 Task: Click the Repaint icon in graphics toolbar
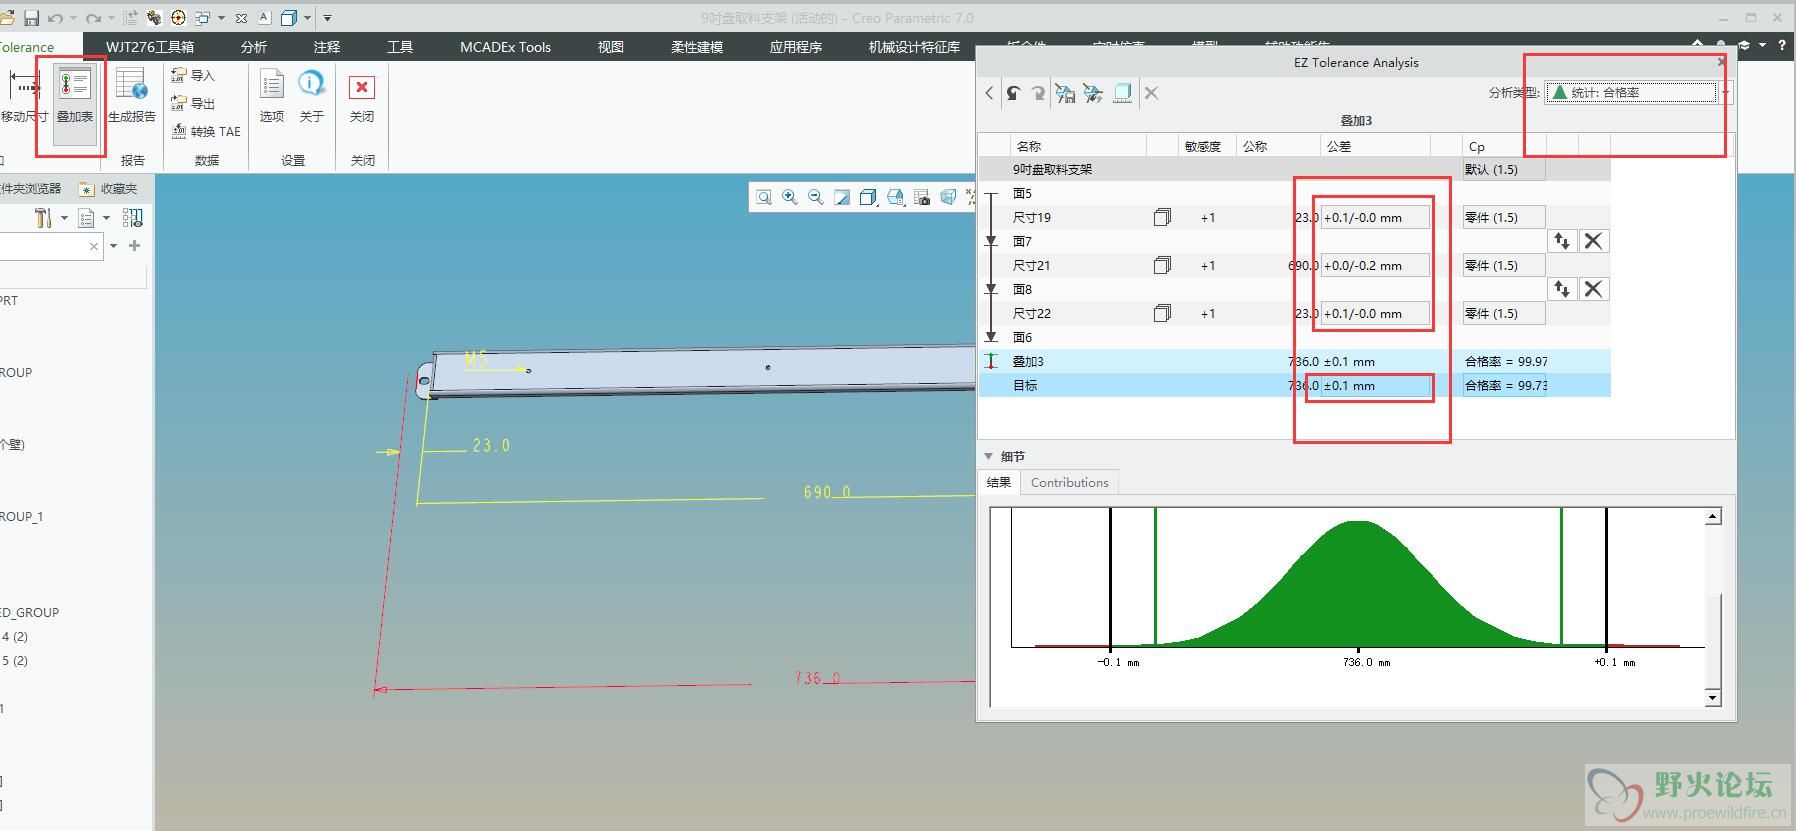[x=842, y=197]
